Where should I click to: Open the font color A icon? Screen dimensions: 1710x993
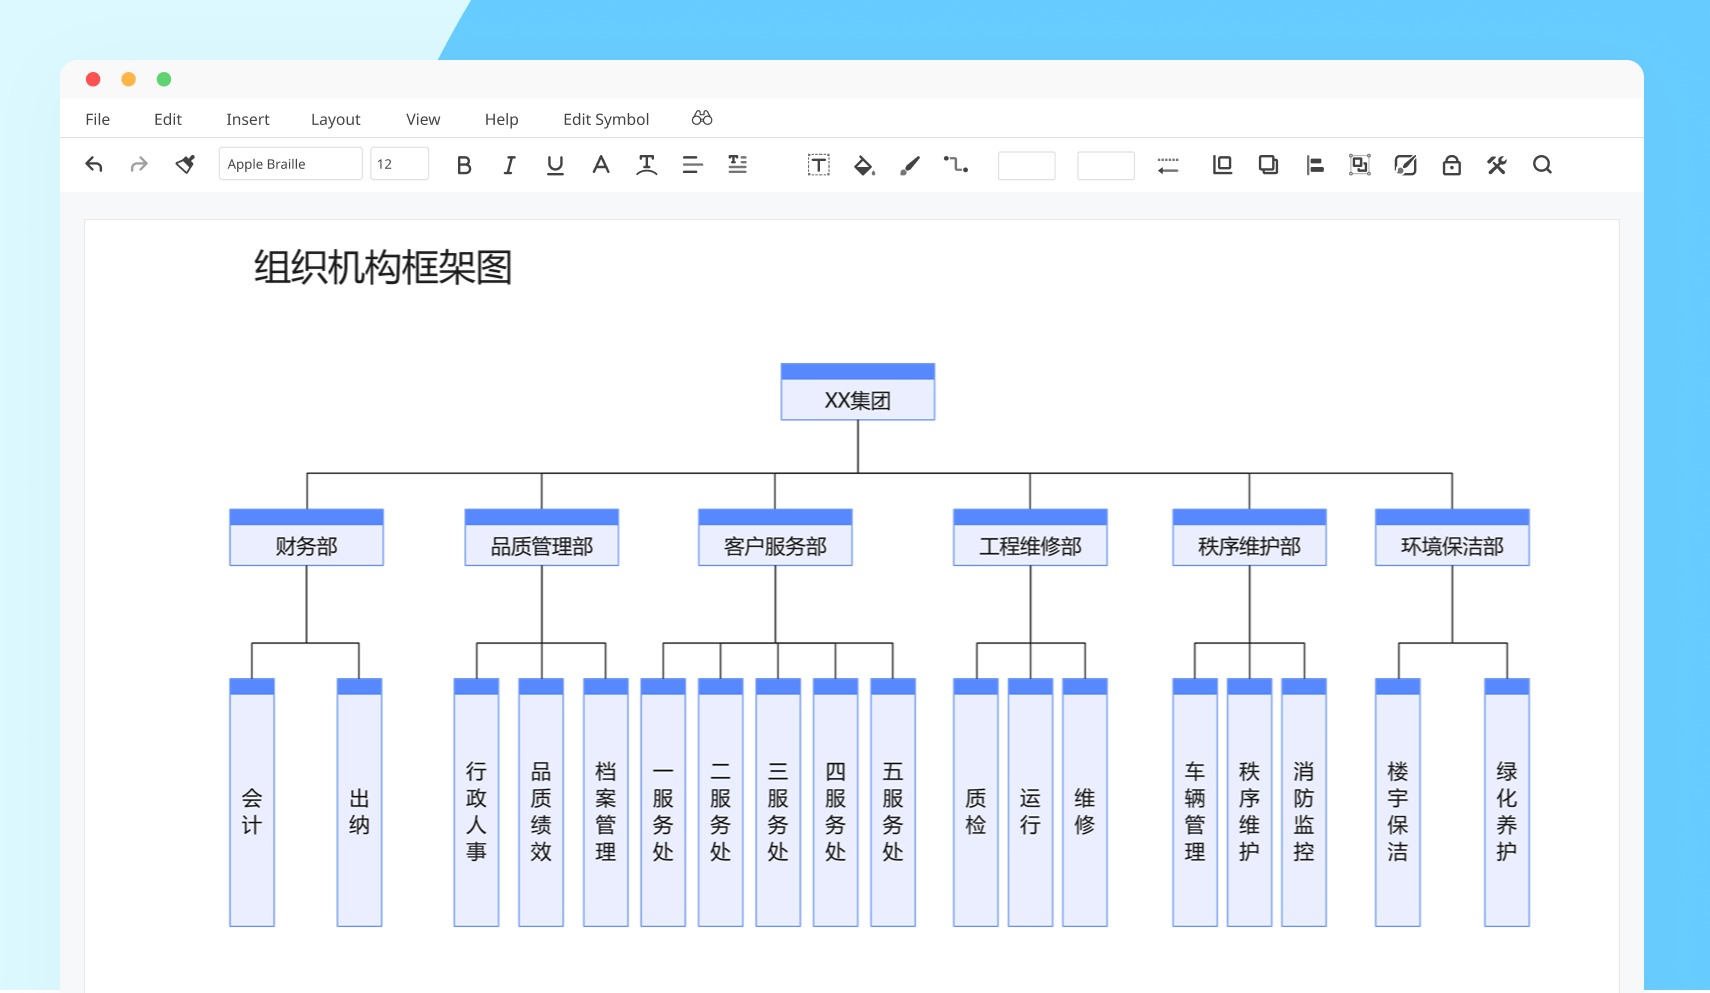coord(601,165)
